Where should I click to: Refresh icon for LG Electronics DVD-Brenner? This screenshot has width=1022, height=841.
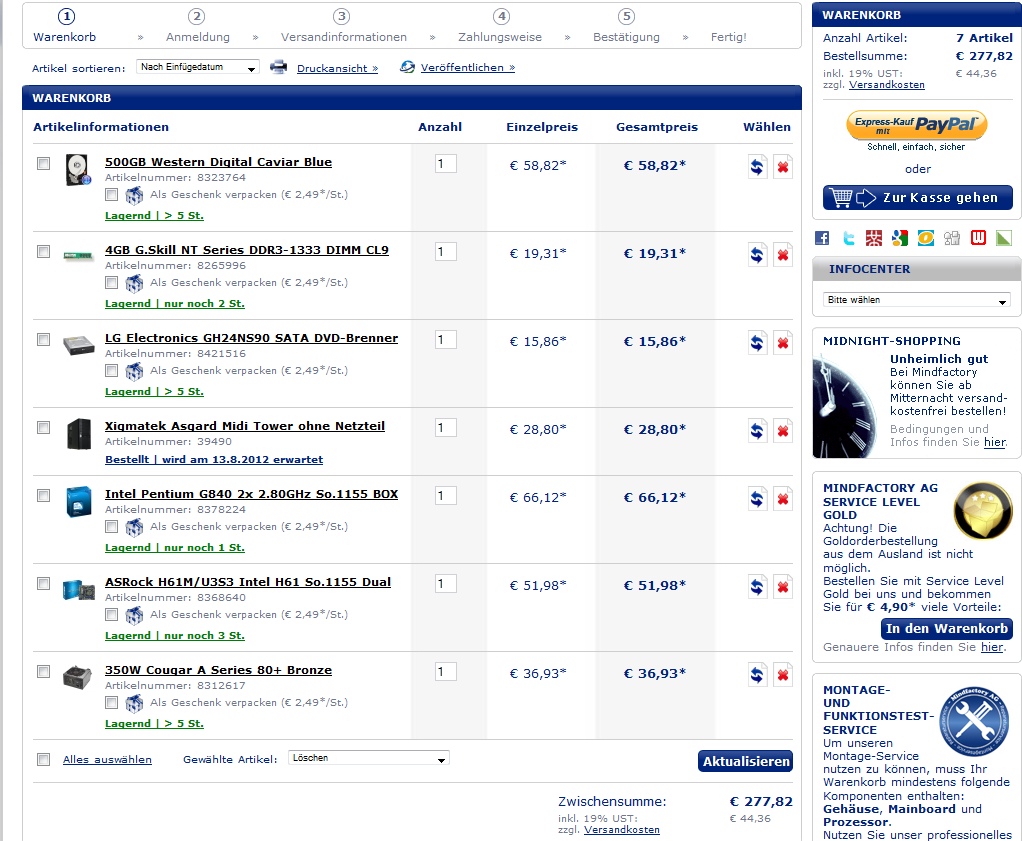(757, 343)
